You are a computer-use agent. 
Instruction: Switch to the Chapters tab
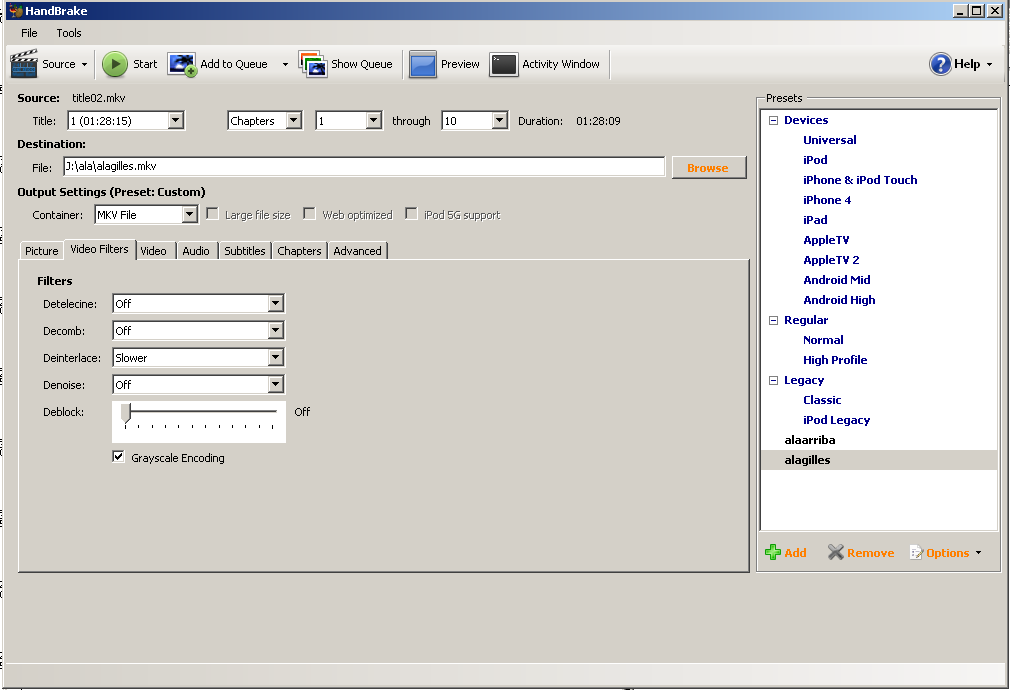pos(300,251)
